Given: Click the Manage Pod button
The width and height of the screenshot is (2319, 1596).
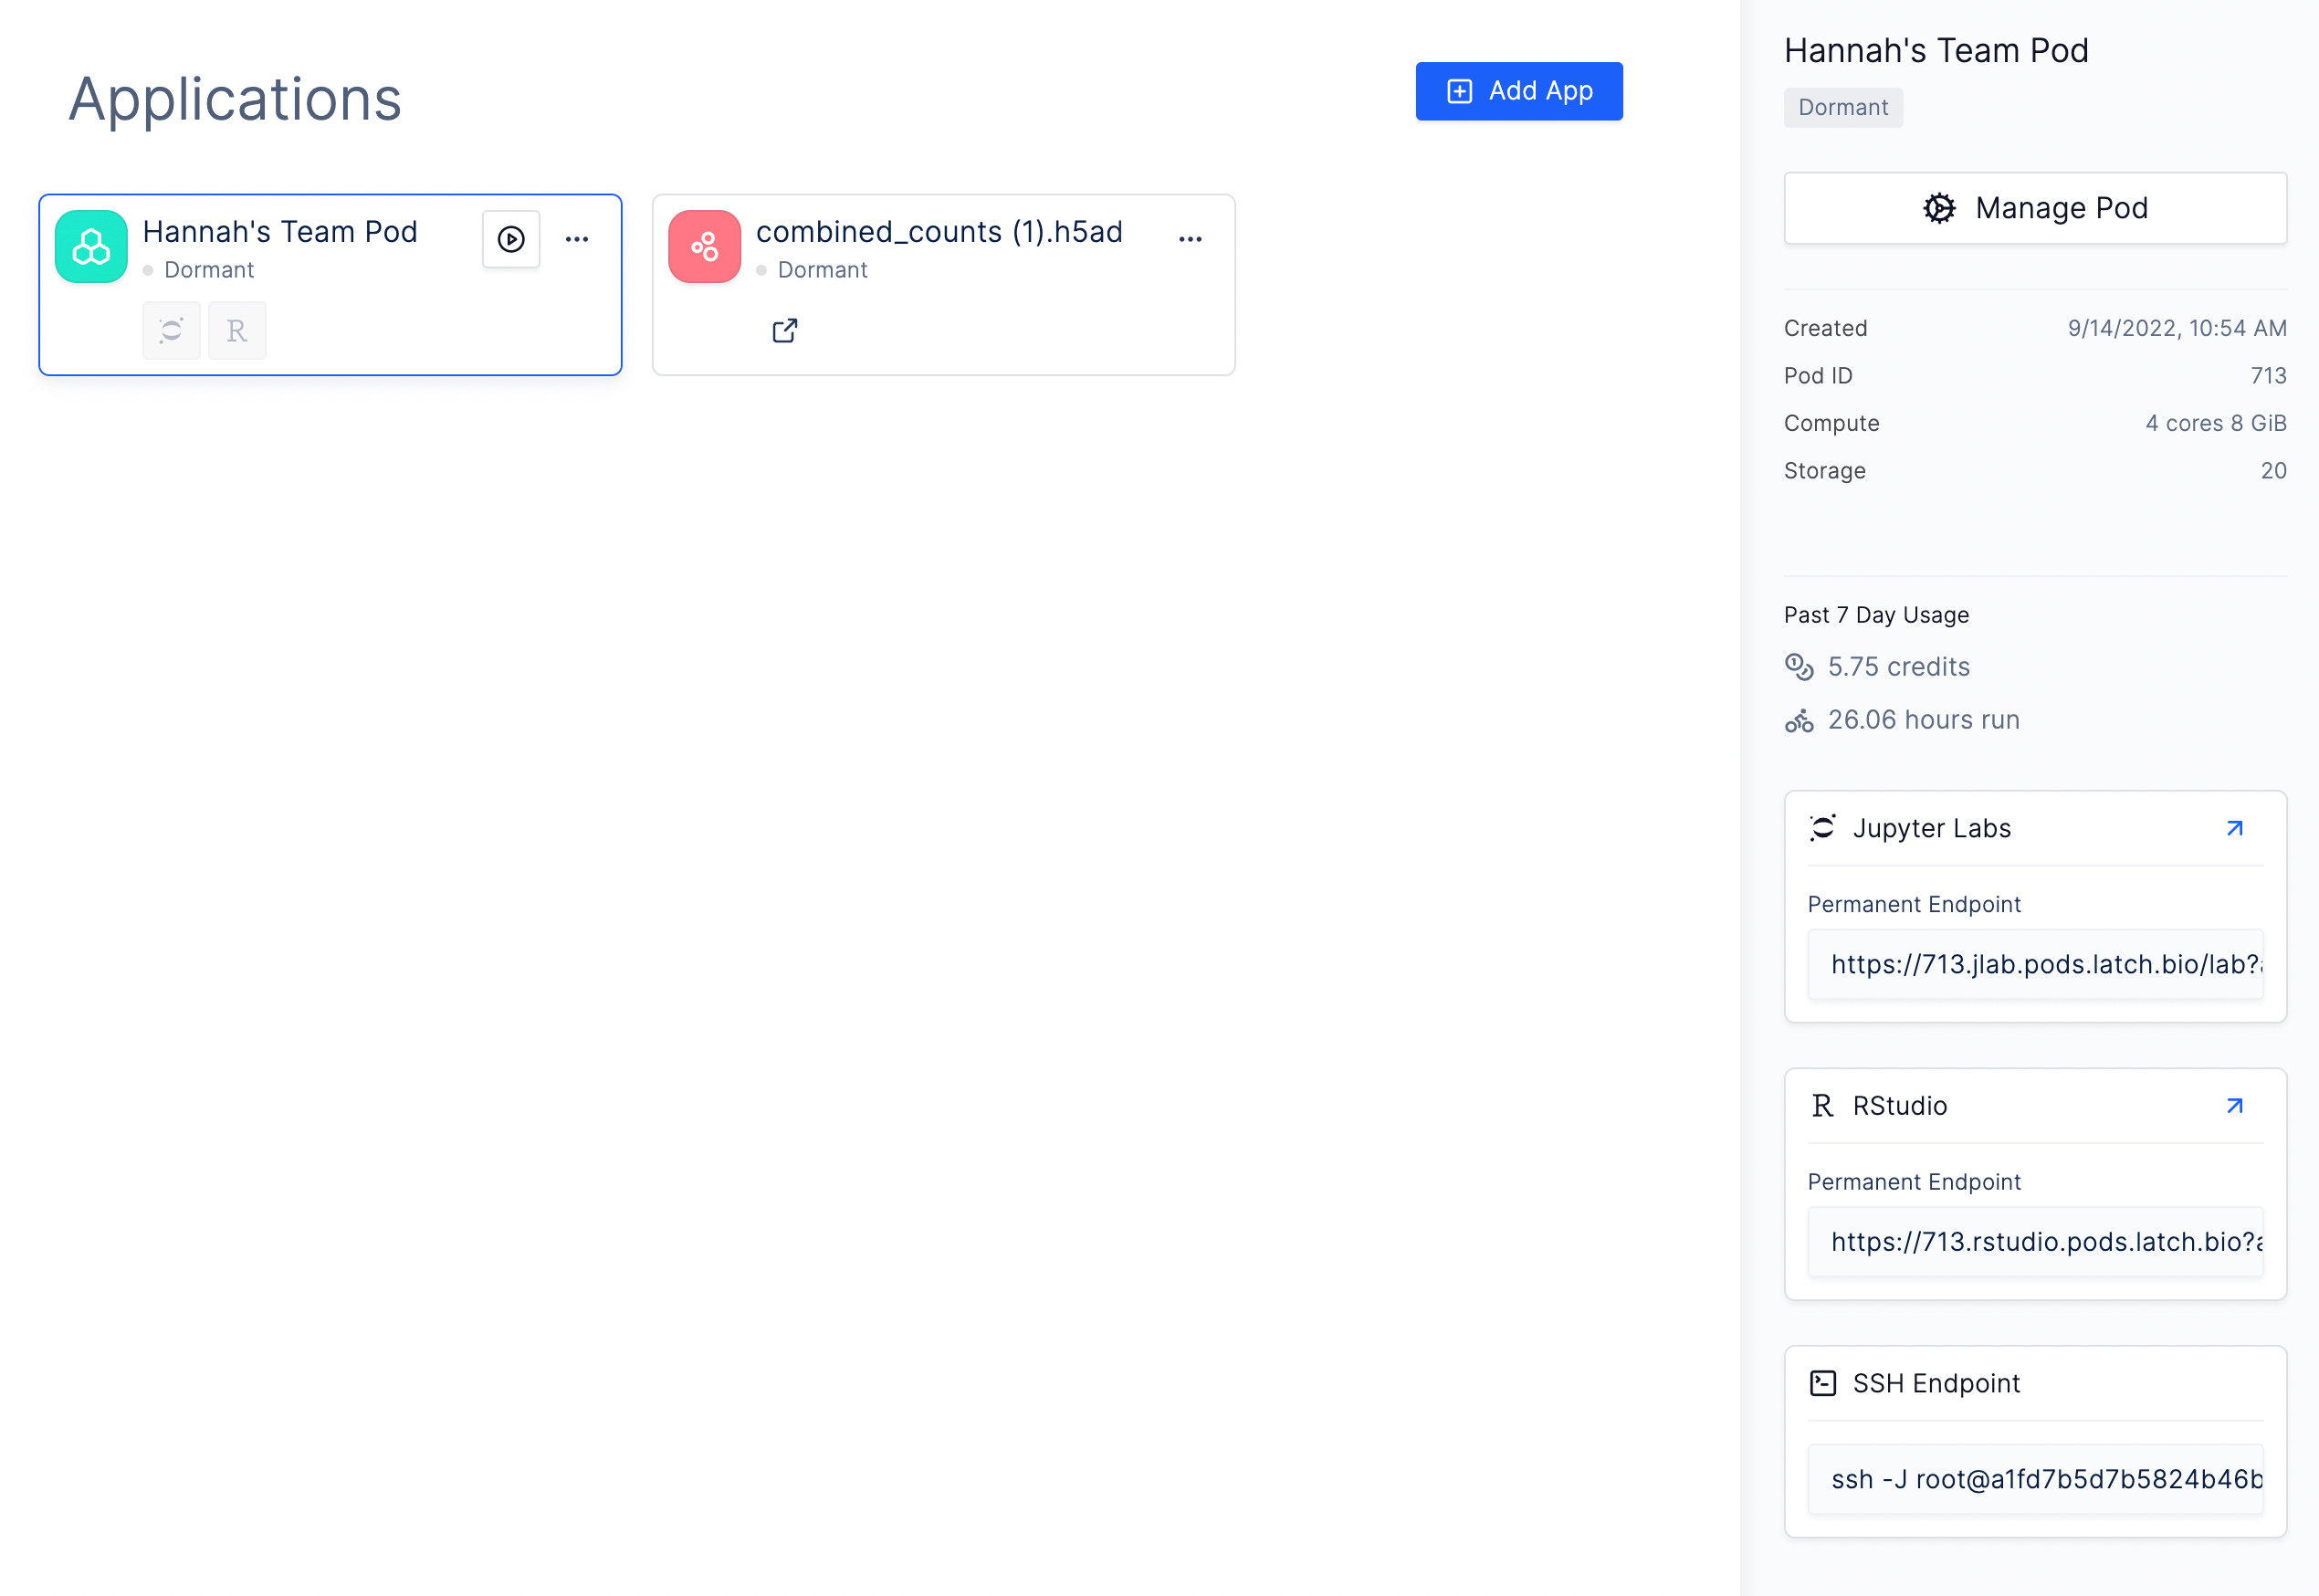Looking at the screenshot, I should 2034,208.
